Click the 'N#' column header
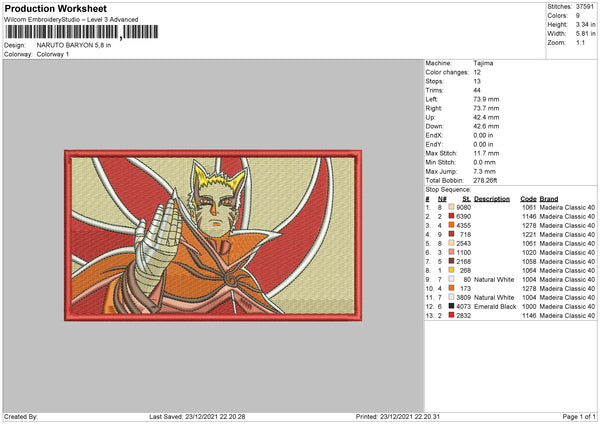The width and height of the screenshot is (600, 424). [442, 199]
